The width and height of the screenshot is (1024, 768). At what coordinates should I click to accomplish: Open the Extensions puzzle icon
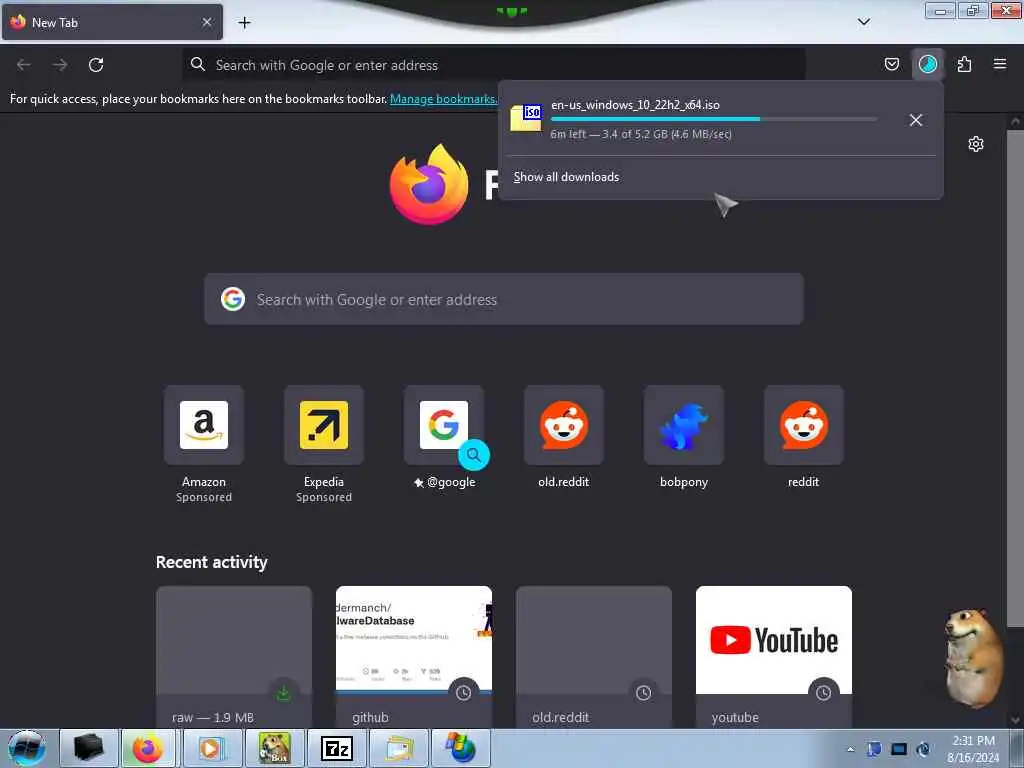(964, 64)
